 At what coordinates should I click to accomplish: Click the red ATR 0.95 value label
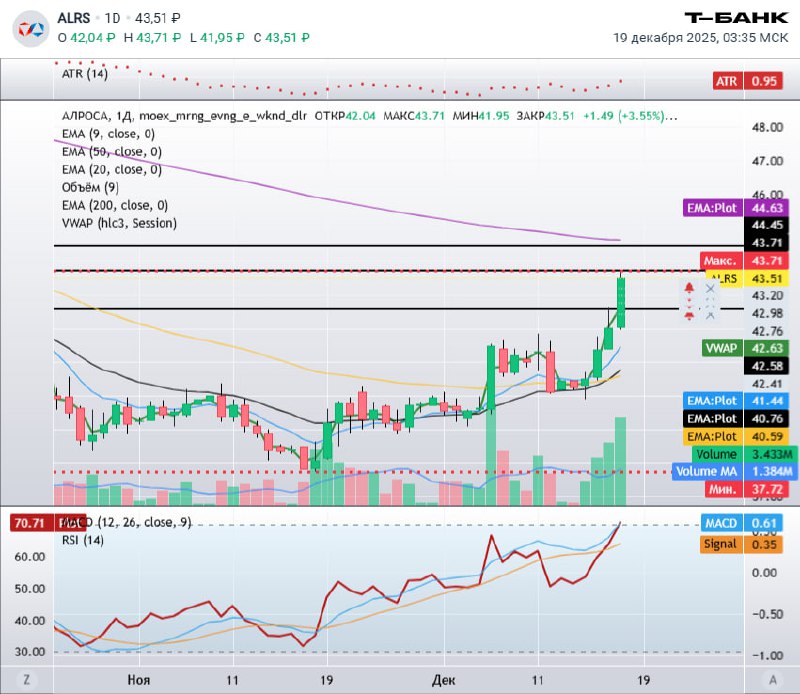tap(747, 81)
